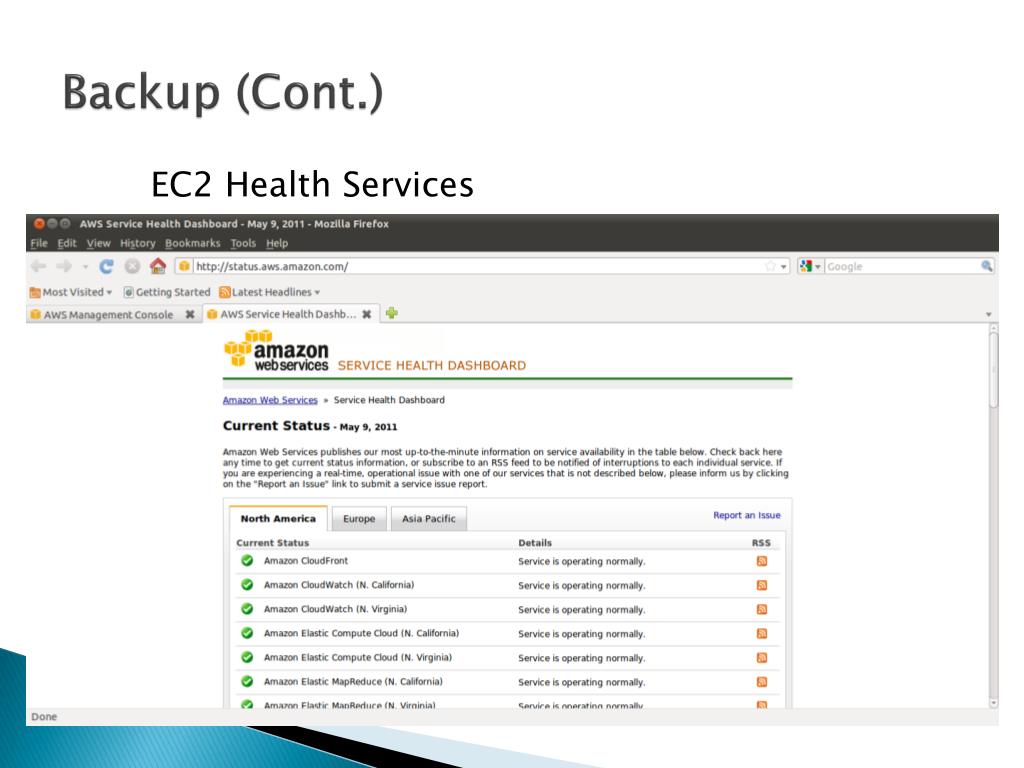
Task: Open the File menu
Action: point(39,243)
